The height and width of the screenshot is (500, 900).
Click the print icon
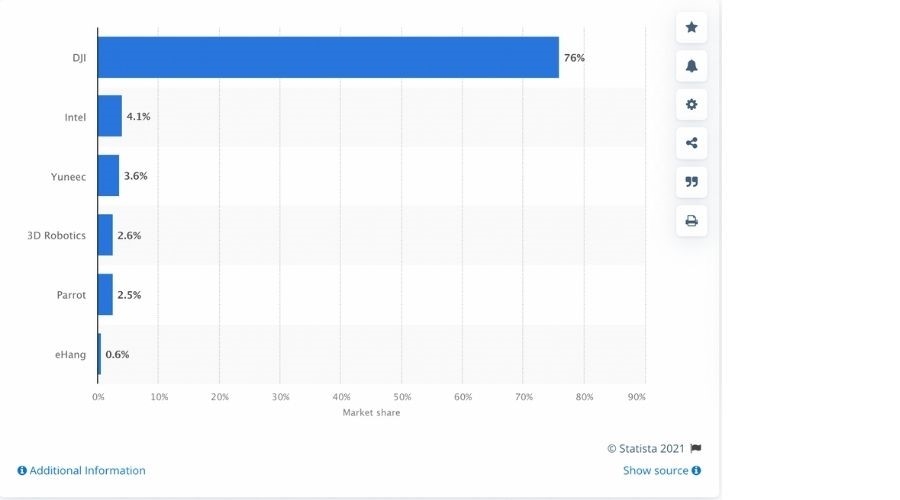(691, 220)
